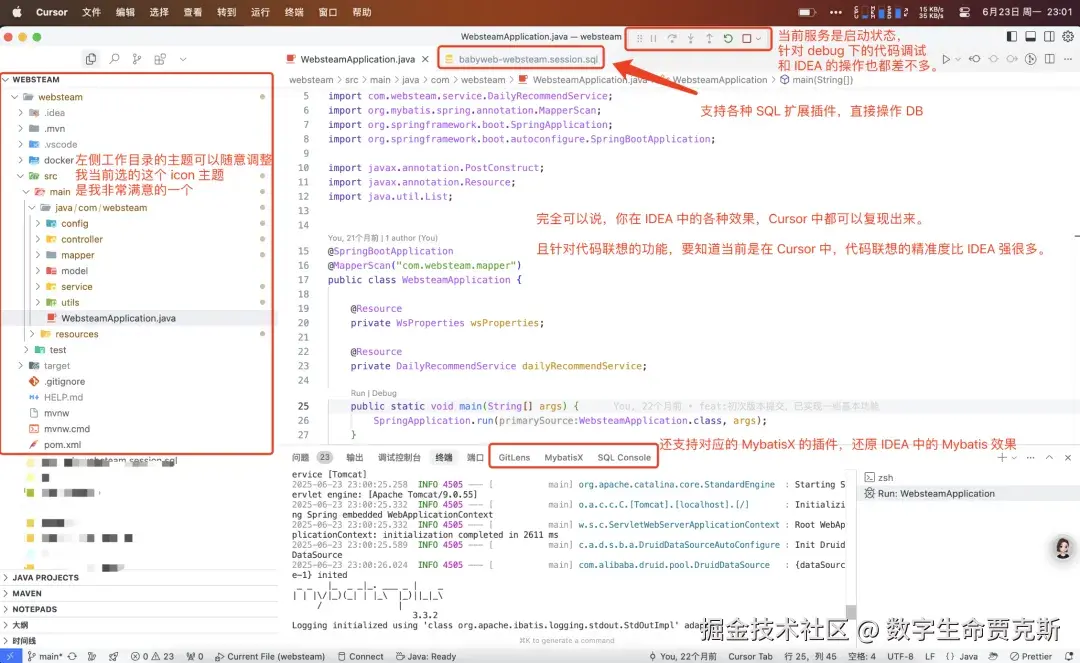Open editor more actions ellipsis
1080x663 pixels.
pyautogui.click(x=1068, y=59)
